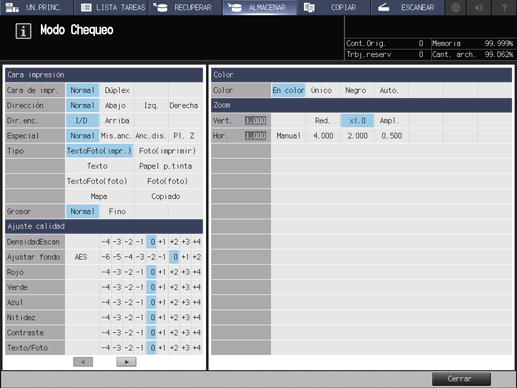Open the LISTA TAREAS tab

pyautogui.click(x=112, y=7)
